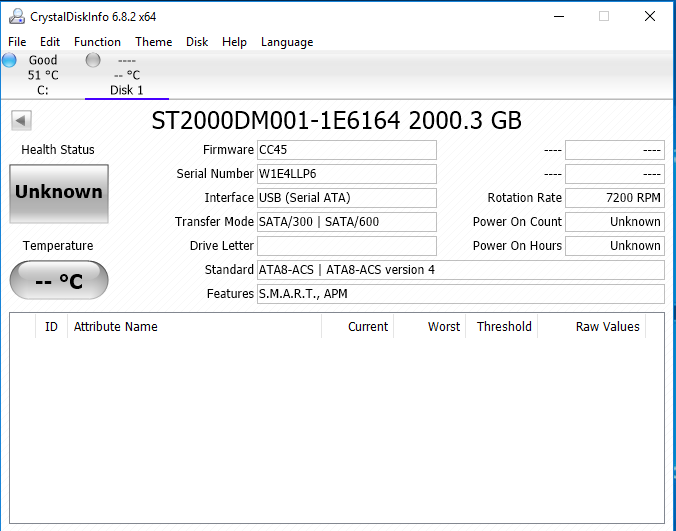
Task: Open the Function menu
Action: click(x=97, y=42)
